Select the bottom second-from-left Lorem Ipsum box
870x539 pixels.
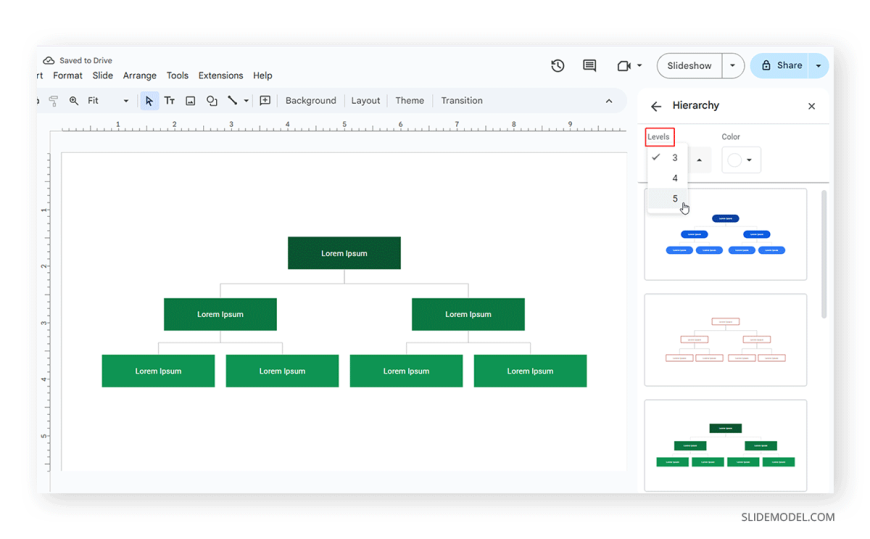(282, 371)
